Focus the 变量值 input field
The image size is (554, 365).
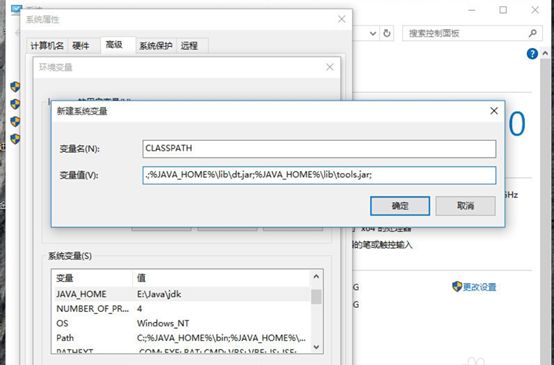point(319,175)
